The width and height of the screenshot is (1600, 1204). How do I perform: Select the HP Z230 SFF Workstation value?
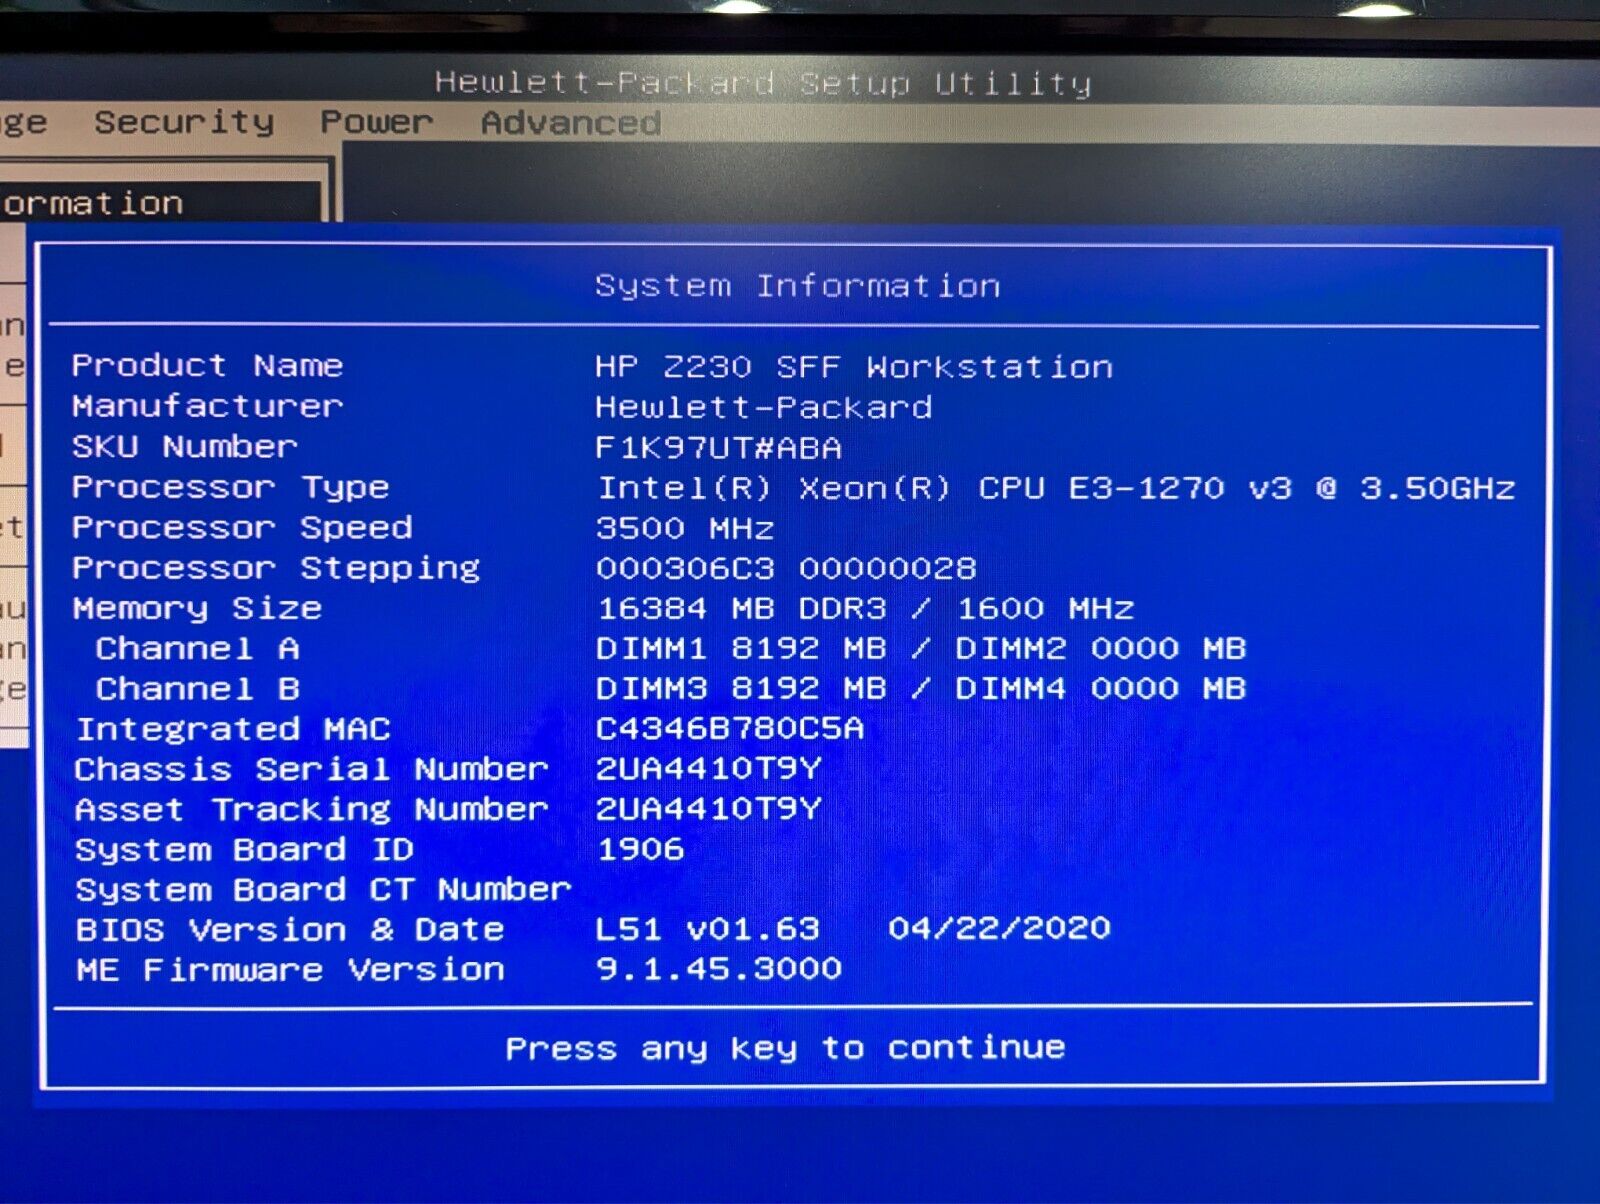853,367
